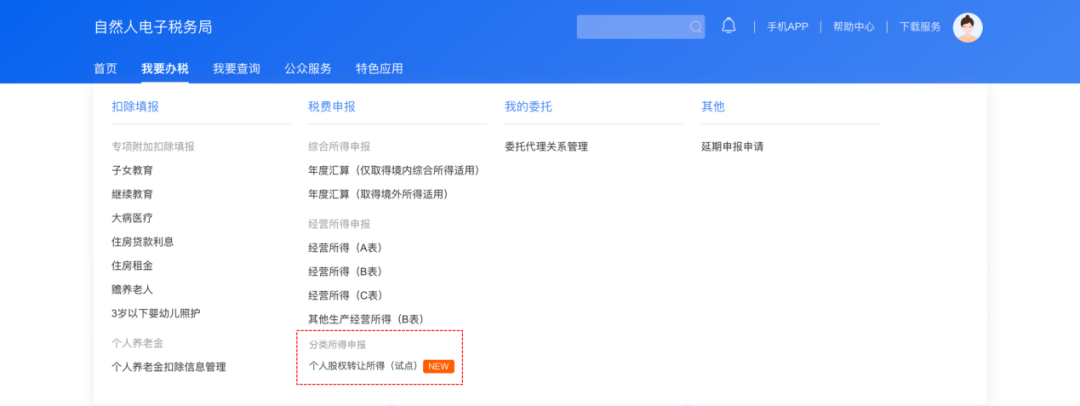Open 3岁以下婴幼儿照护 entry

156,313
